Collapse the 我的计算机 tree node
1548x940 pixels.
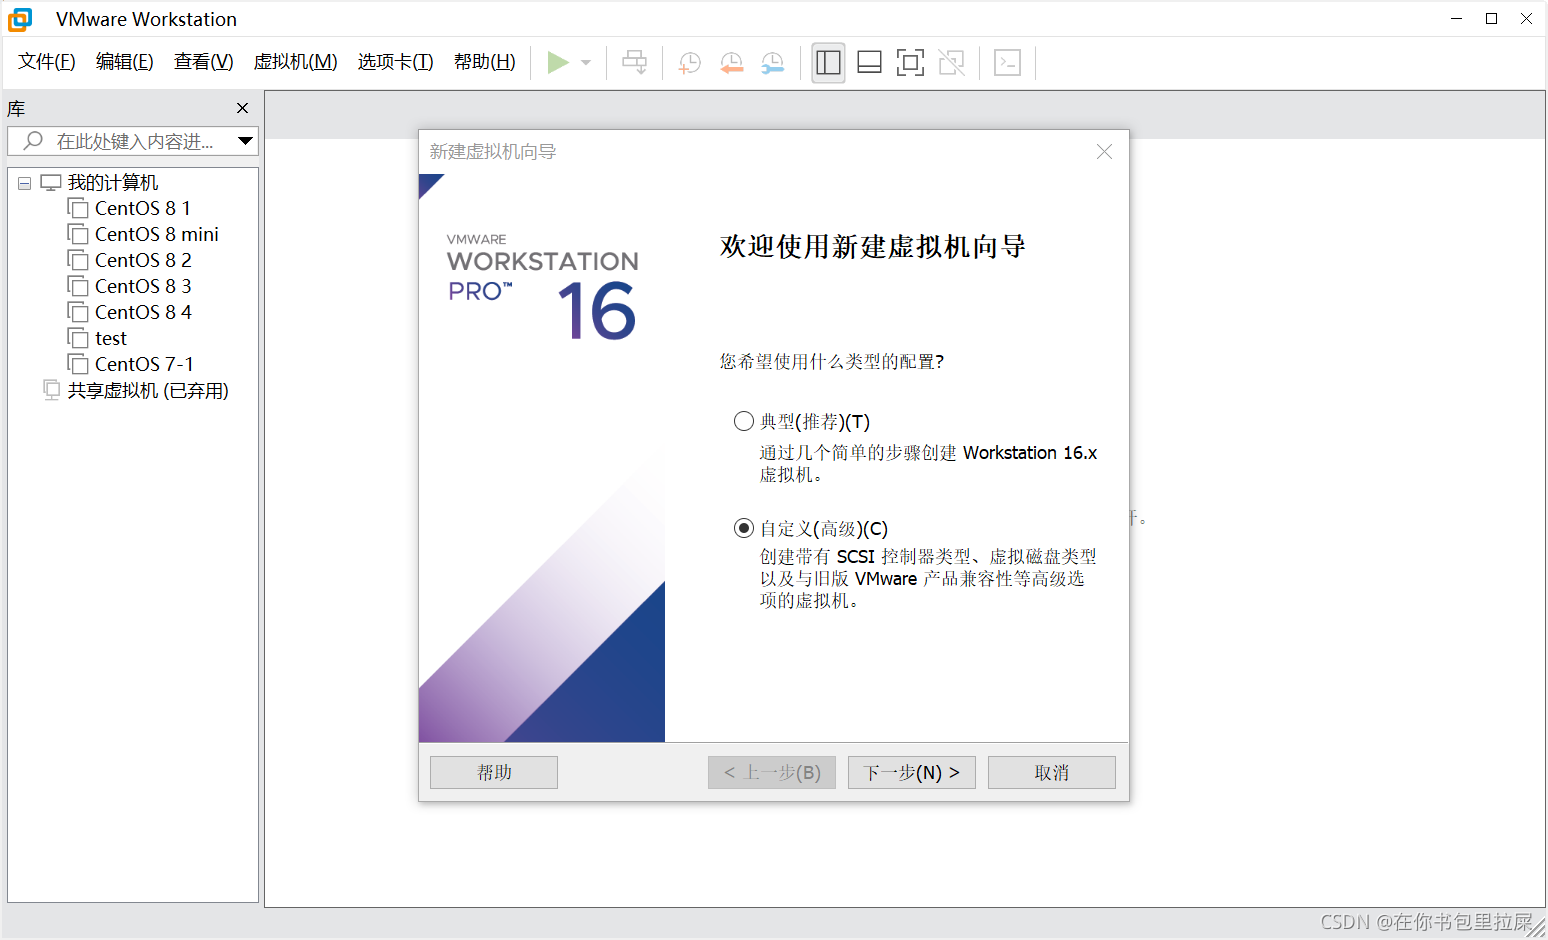25,183
